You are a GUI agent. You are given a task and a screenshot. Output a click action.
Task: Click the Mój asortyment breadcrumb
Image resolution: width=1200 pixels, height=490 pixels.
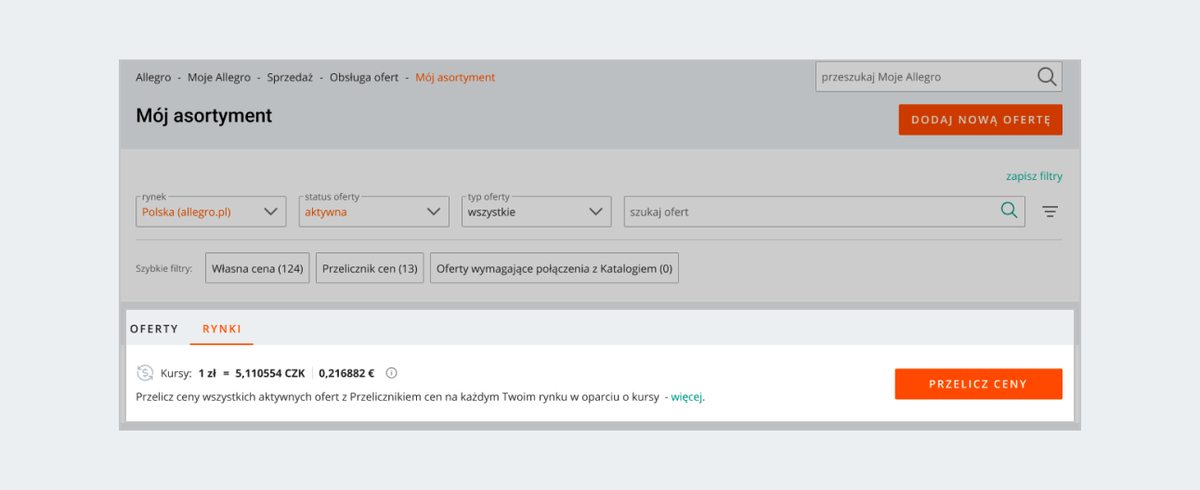[455, 77]
